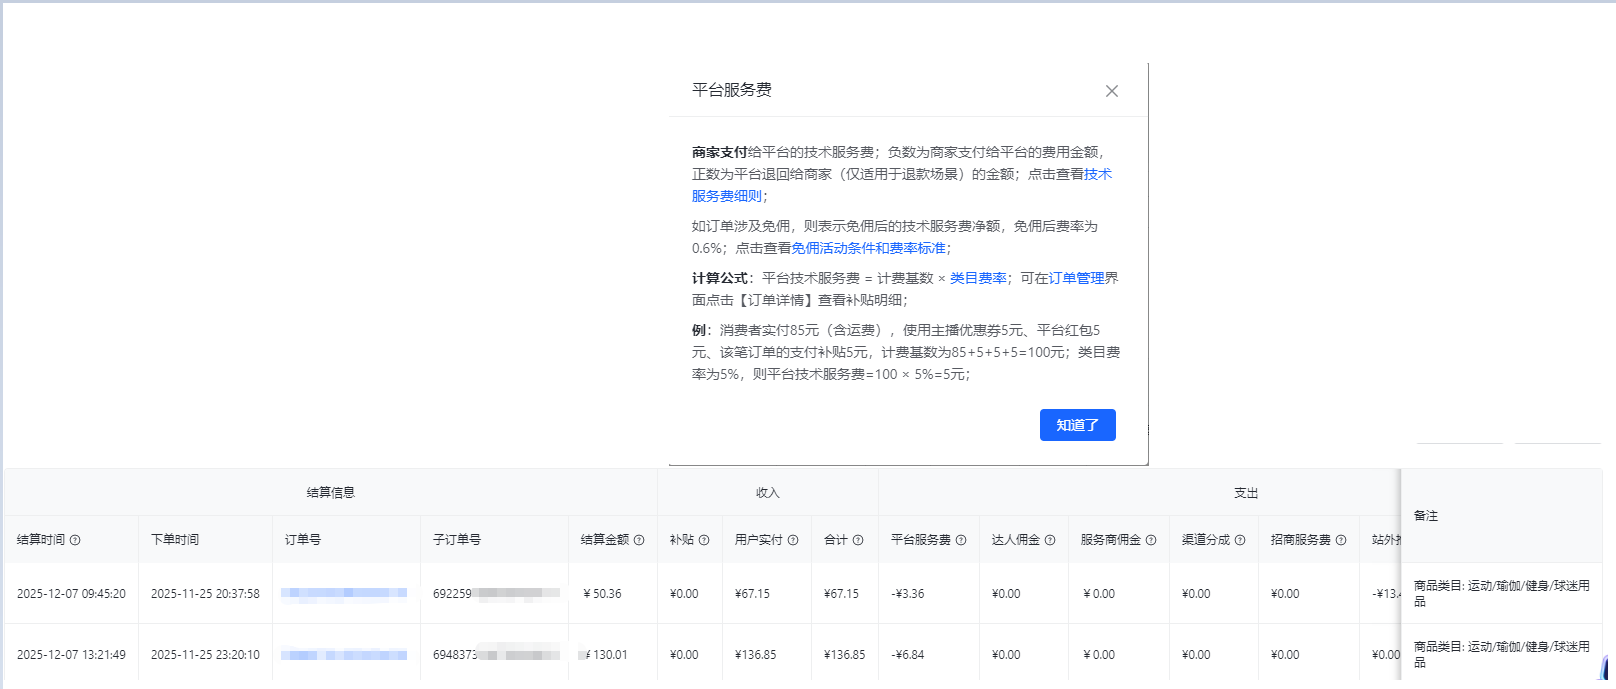The height and width of the screenshot is (689, 1616).
Task: Click settlement amount ¥50.36
Action: [x=602, y=594]
